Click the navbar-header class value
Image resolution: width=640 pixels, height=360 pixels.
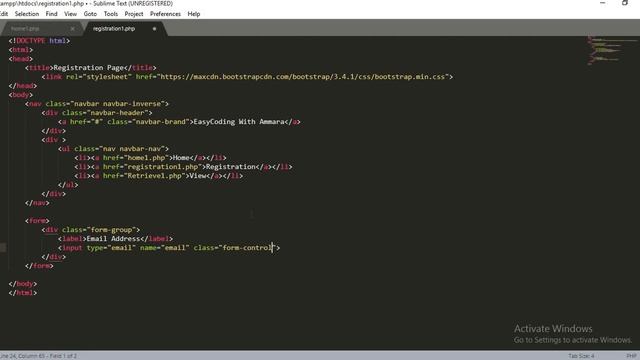pos(117,113)
